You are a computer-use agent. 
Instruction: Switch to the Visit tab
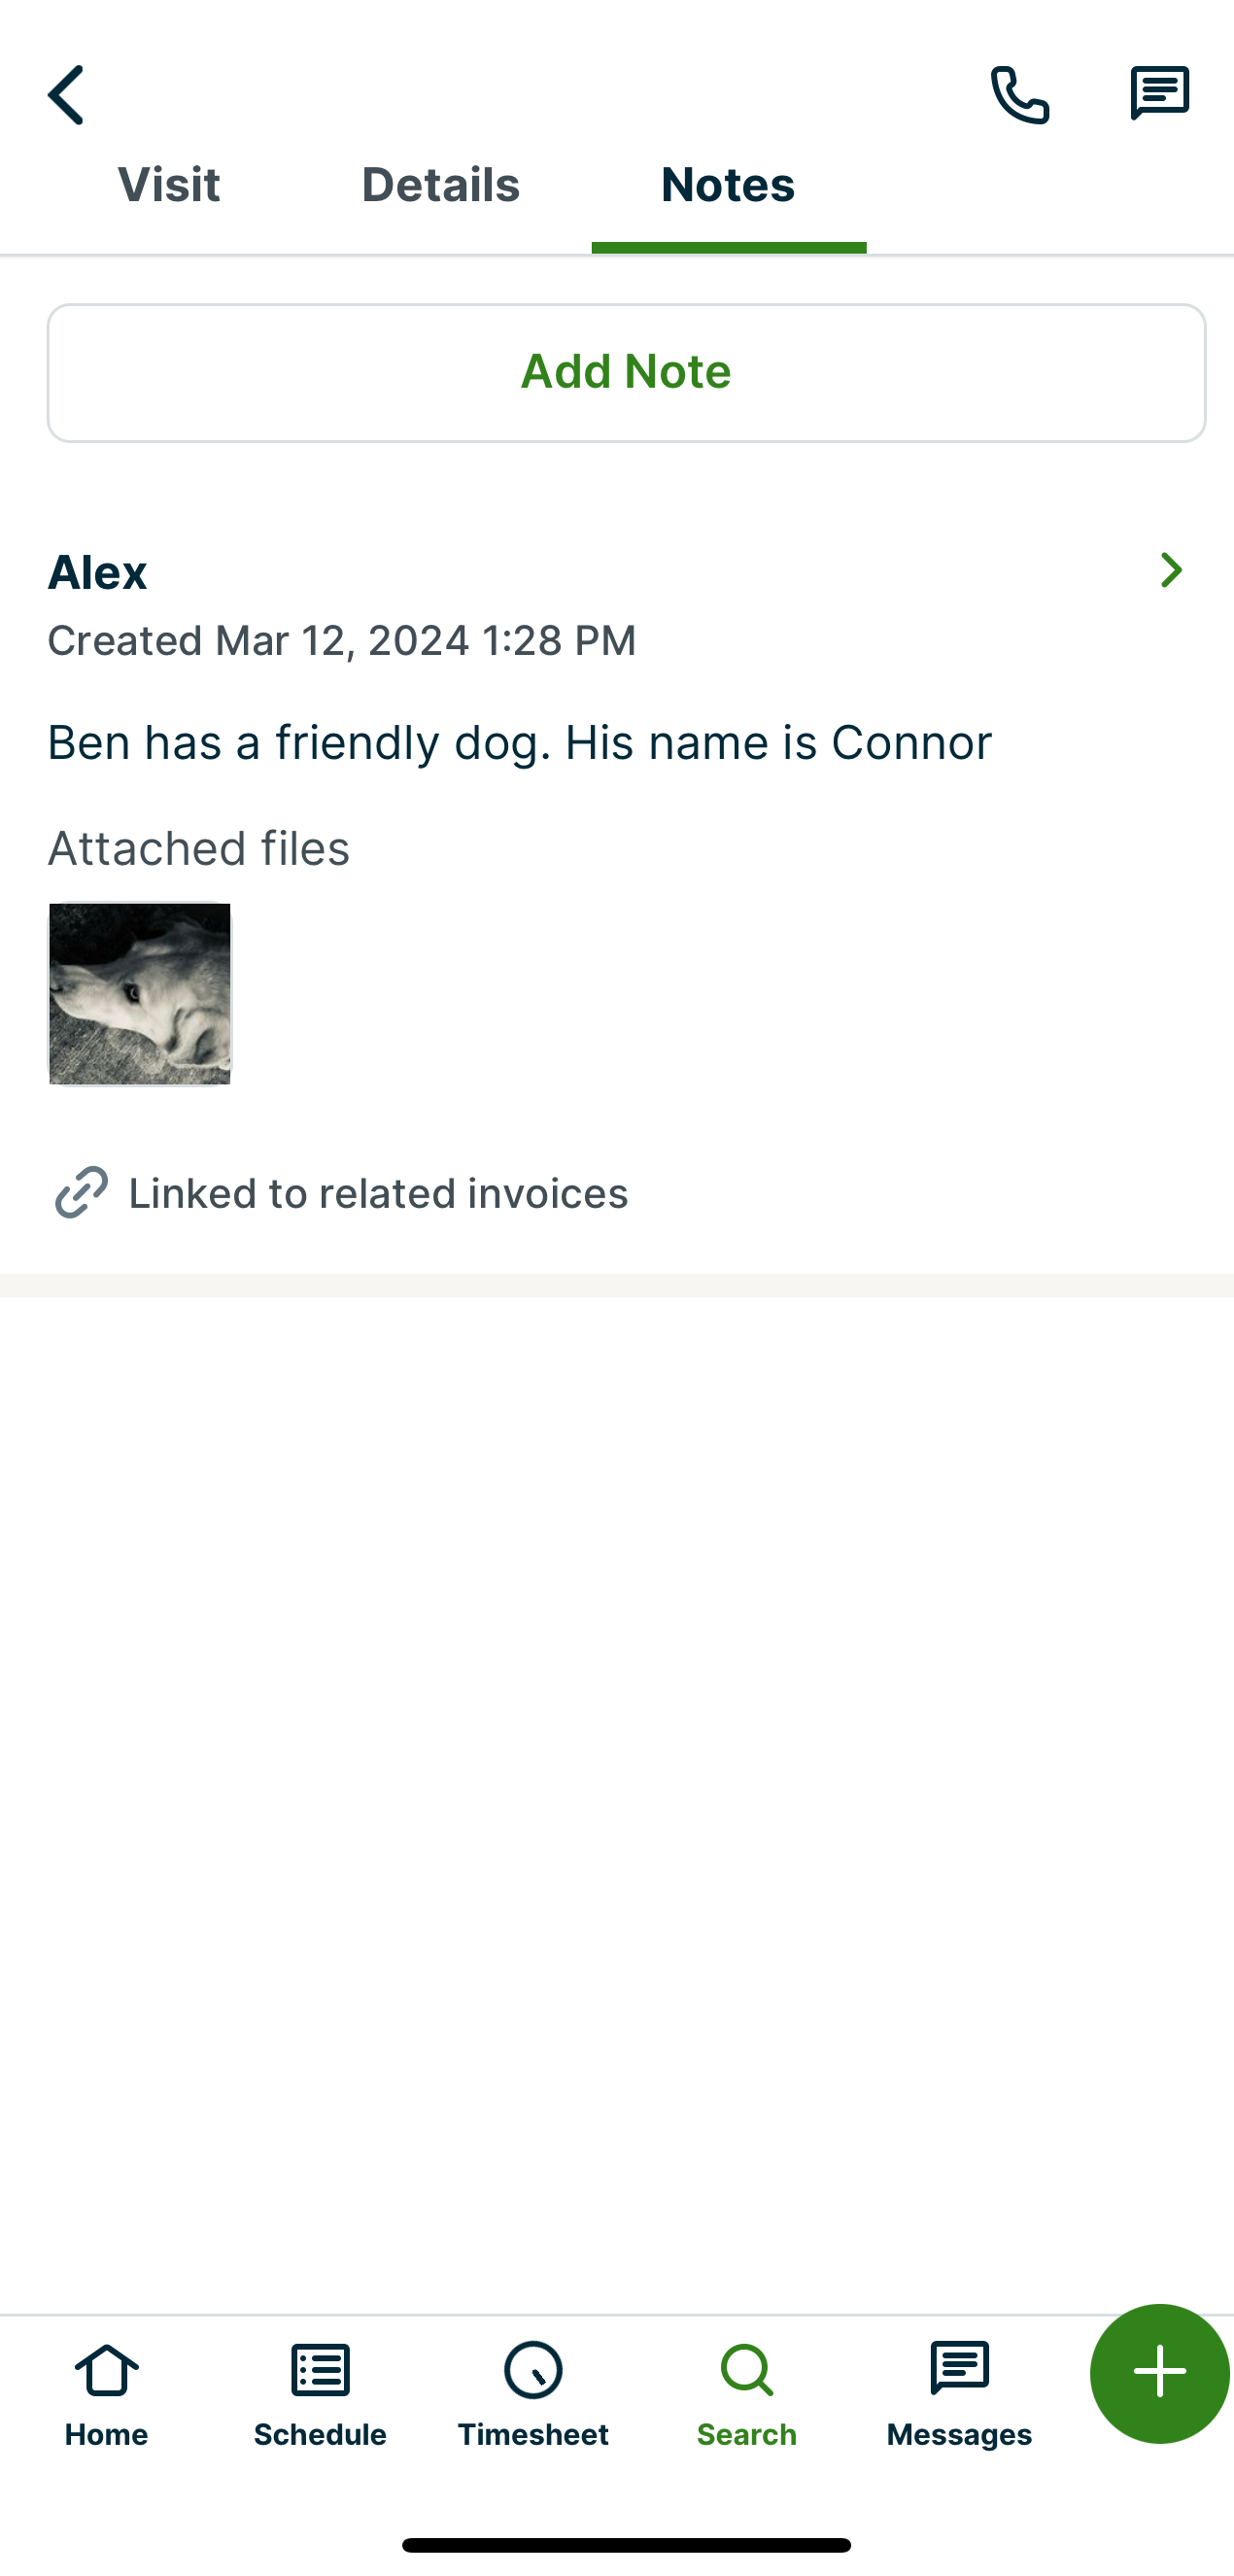[x=169, y=185]
